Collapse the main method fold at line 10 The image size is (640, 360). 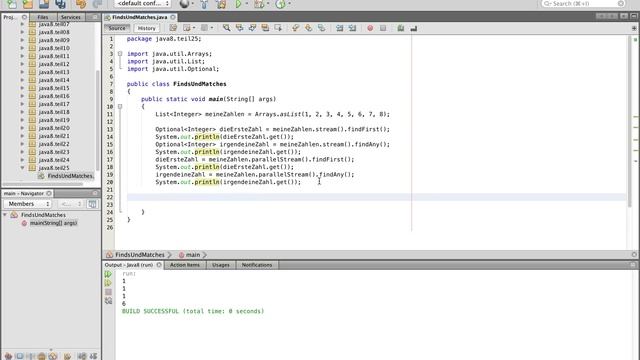[x=120, y=107]
